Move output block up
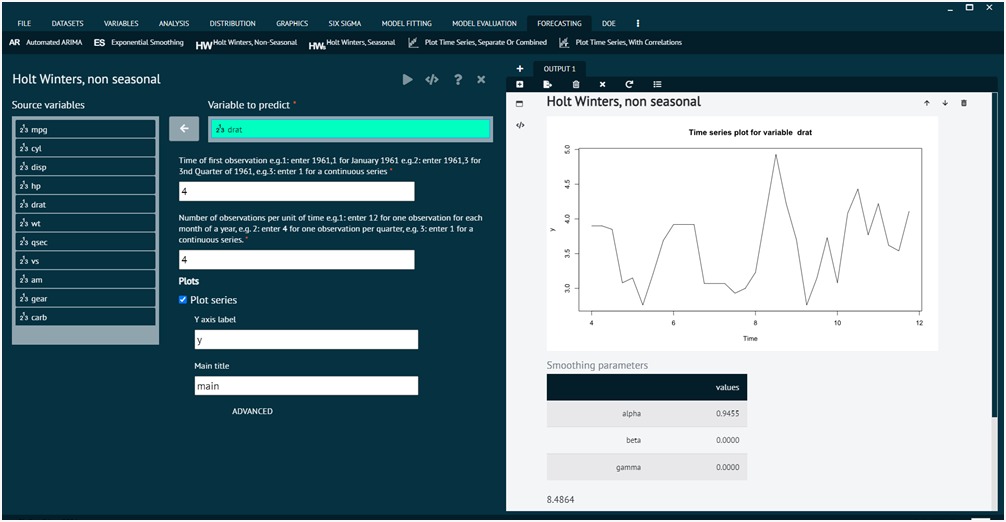This screenshot has width=1006, height=522. (926, 103)
